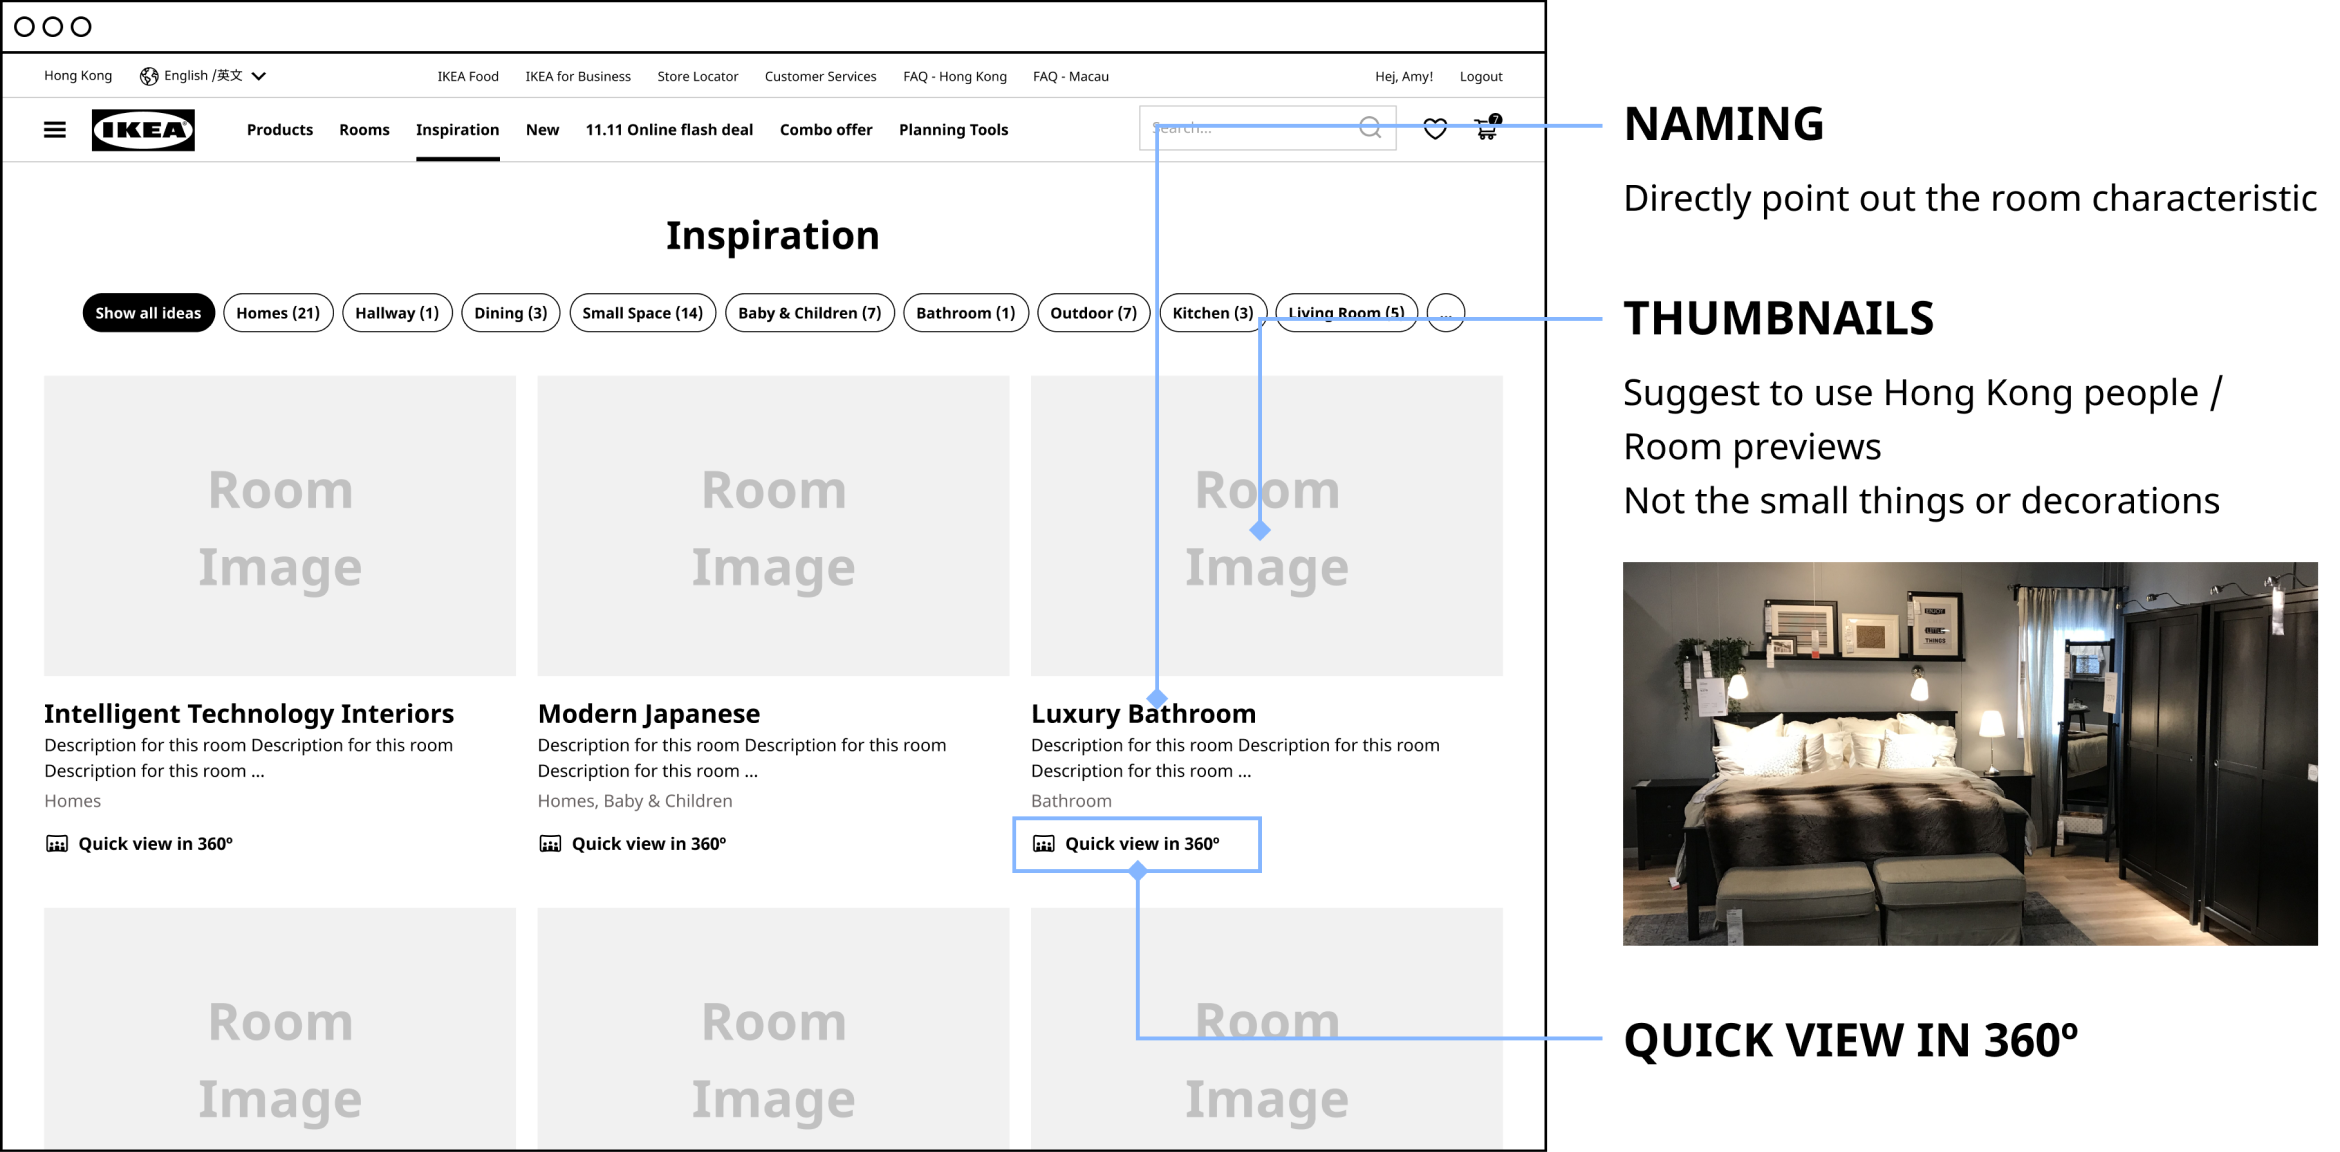This screenshot has width=2340, height=1152.
Task: Click the search magnifier icon
Action: tap(1370, 128)
